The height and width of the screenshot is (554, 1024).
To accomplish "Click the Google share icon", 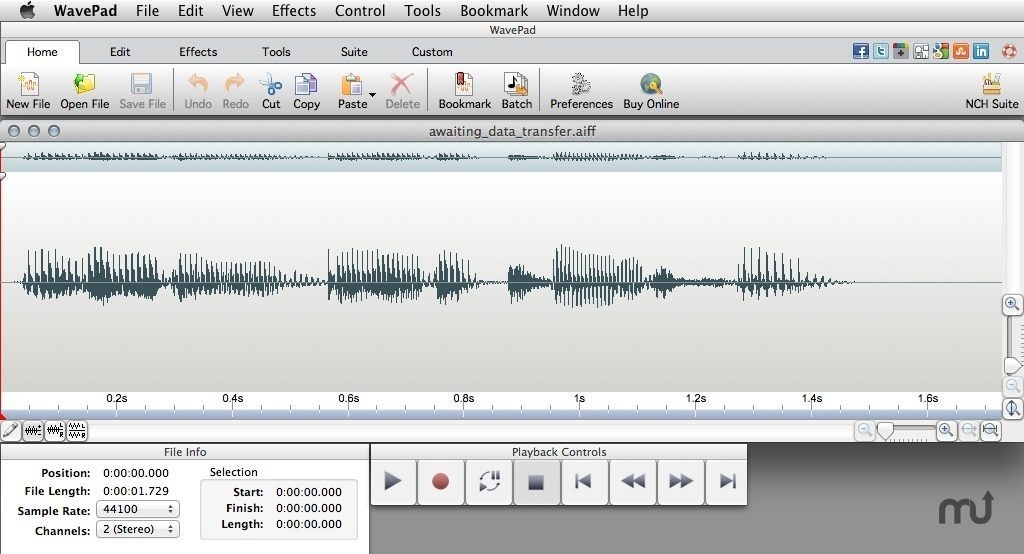I will pyautogui.click(x=941, y=51).
